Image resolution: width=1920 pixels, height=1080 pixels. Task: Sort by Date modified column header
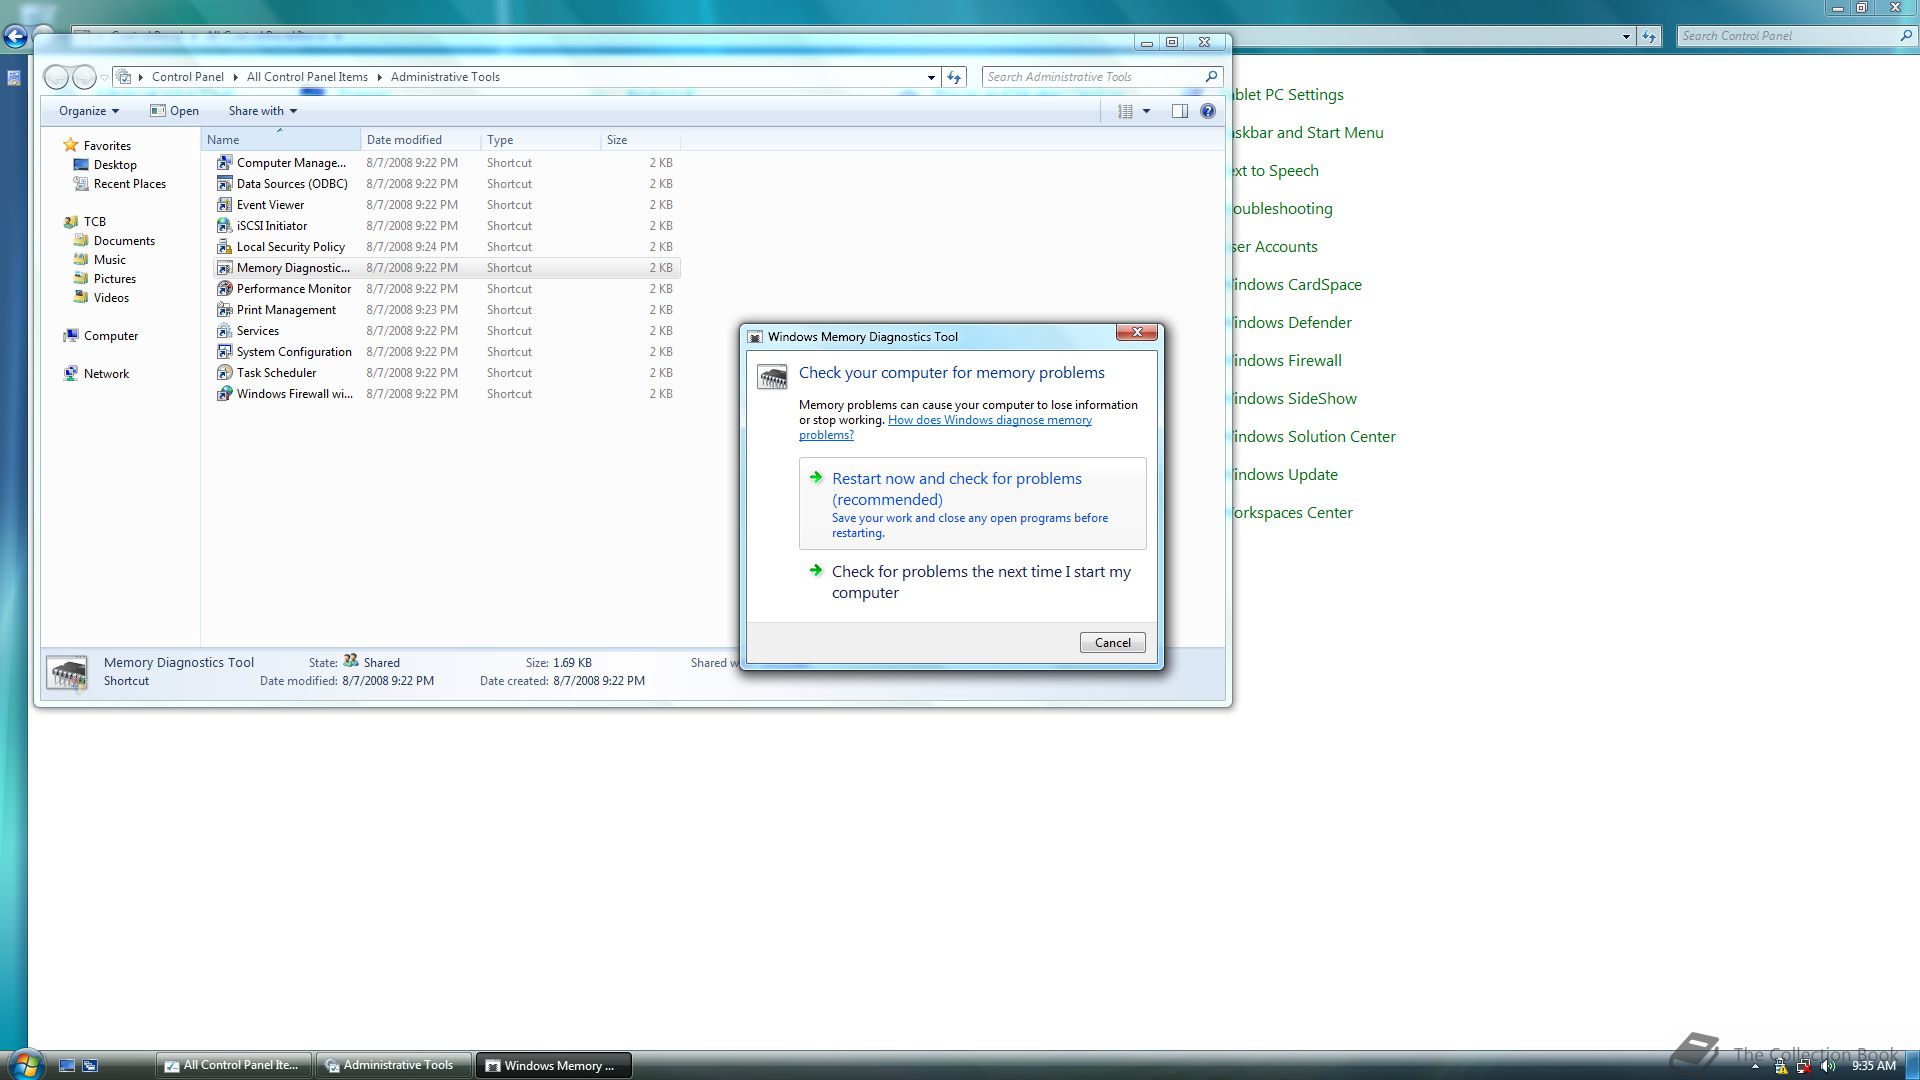click(420, 140)
